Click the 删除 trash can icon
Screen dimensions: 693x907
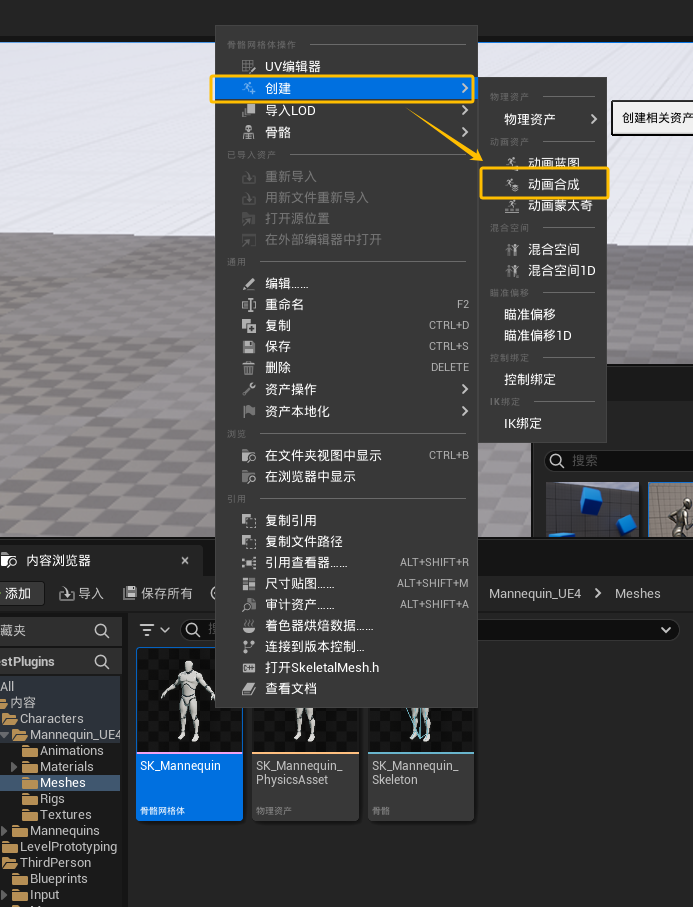(249, 368)
